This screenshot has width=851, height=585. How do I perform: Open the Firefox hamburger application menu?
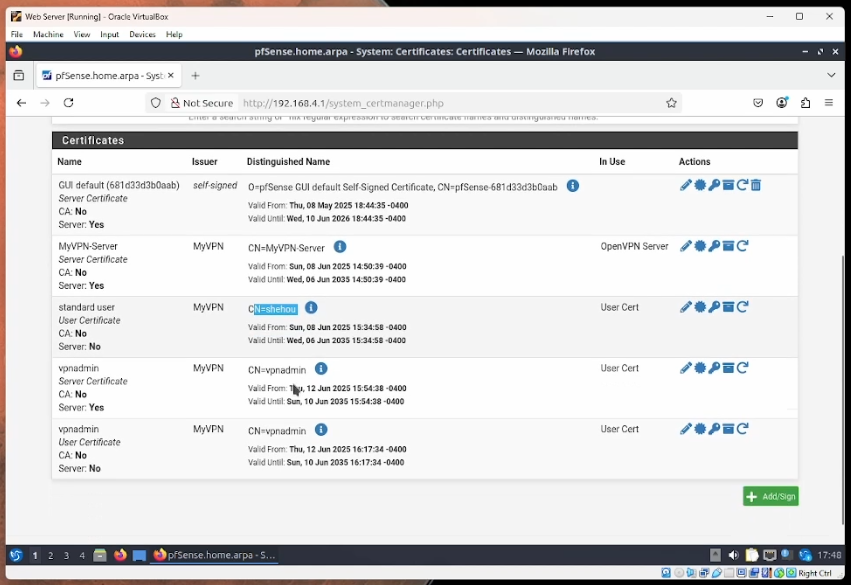[829, 103]
